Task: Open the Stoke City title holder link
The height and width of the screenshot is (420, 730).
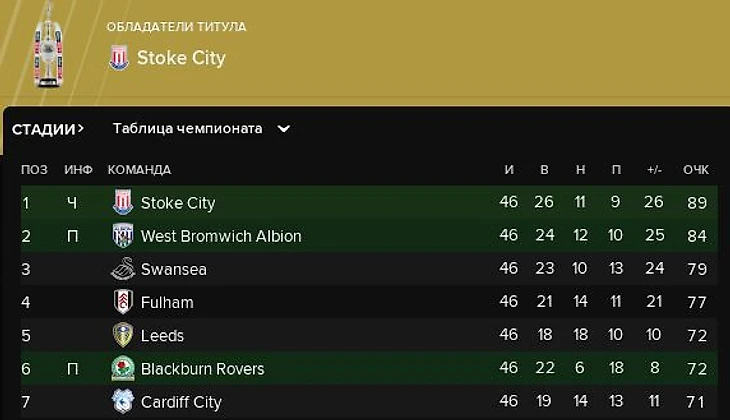Action: (x=181, y=58)
